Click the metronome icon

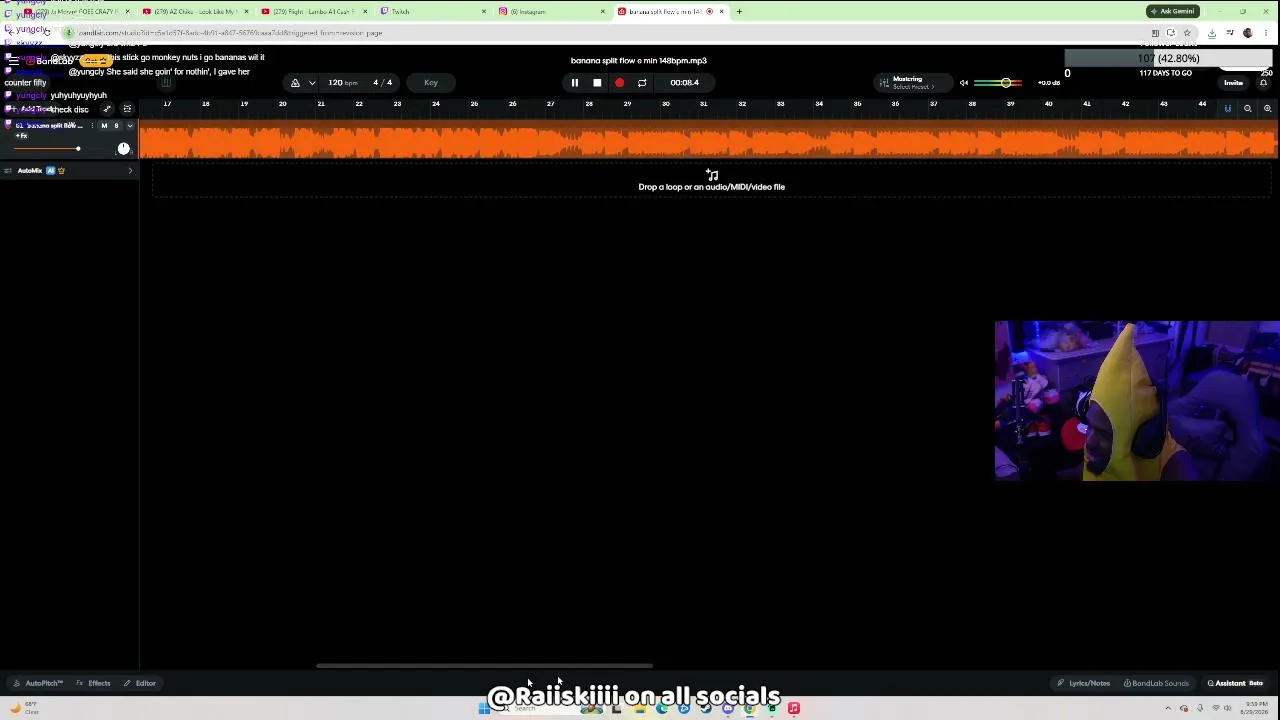click(295, 83)
